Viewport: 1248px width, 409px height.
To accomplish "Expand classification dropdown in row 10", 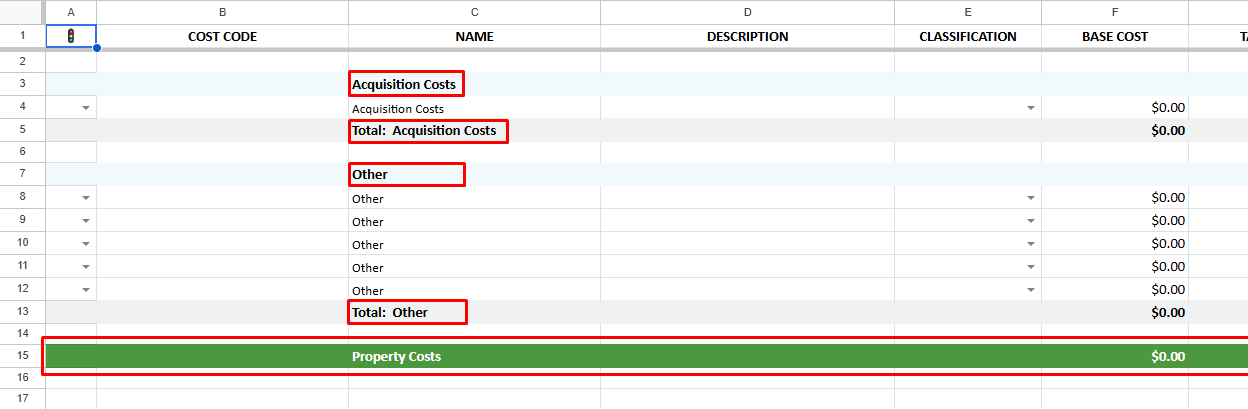I will pos(1030,244).
